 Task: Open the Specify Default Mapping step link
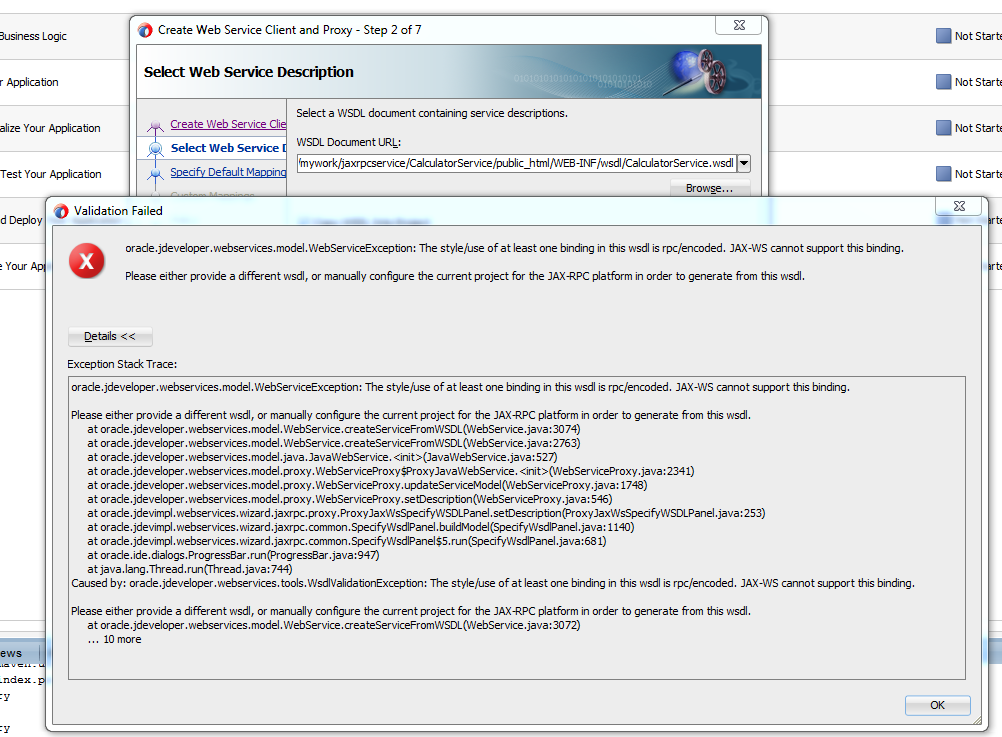pyautogui.click(x=228, y=172)
